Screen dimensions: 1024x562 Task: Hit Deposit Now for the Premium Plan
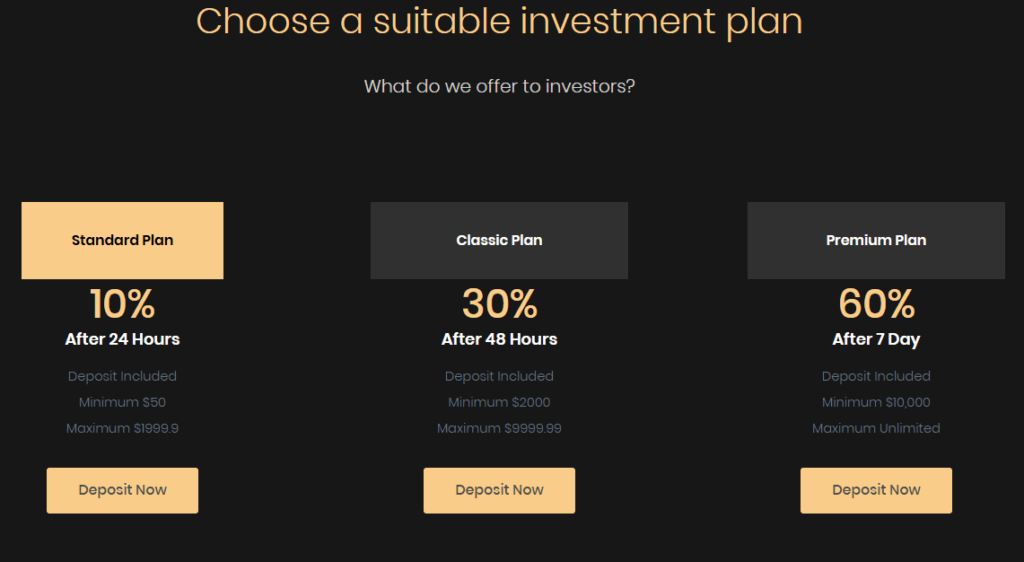876,490
